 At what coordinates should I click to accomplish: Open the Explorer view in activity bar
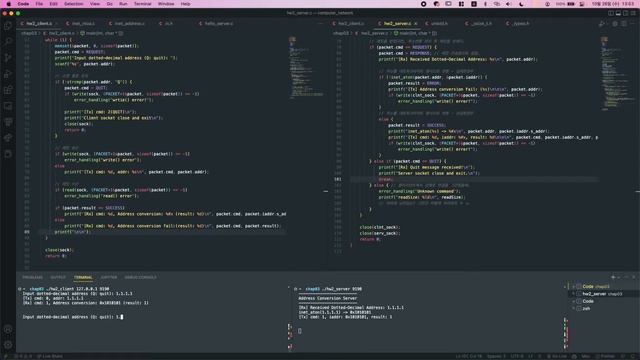click(x=8, y=26)
